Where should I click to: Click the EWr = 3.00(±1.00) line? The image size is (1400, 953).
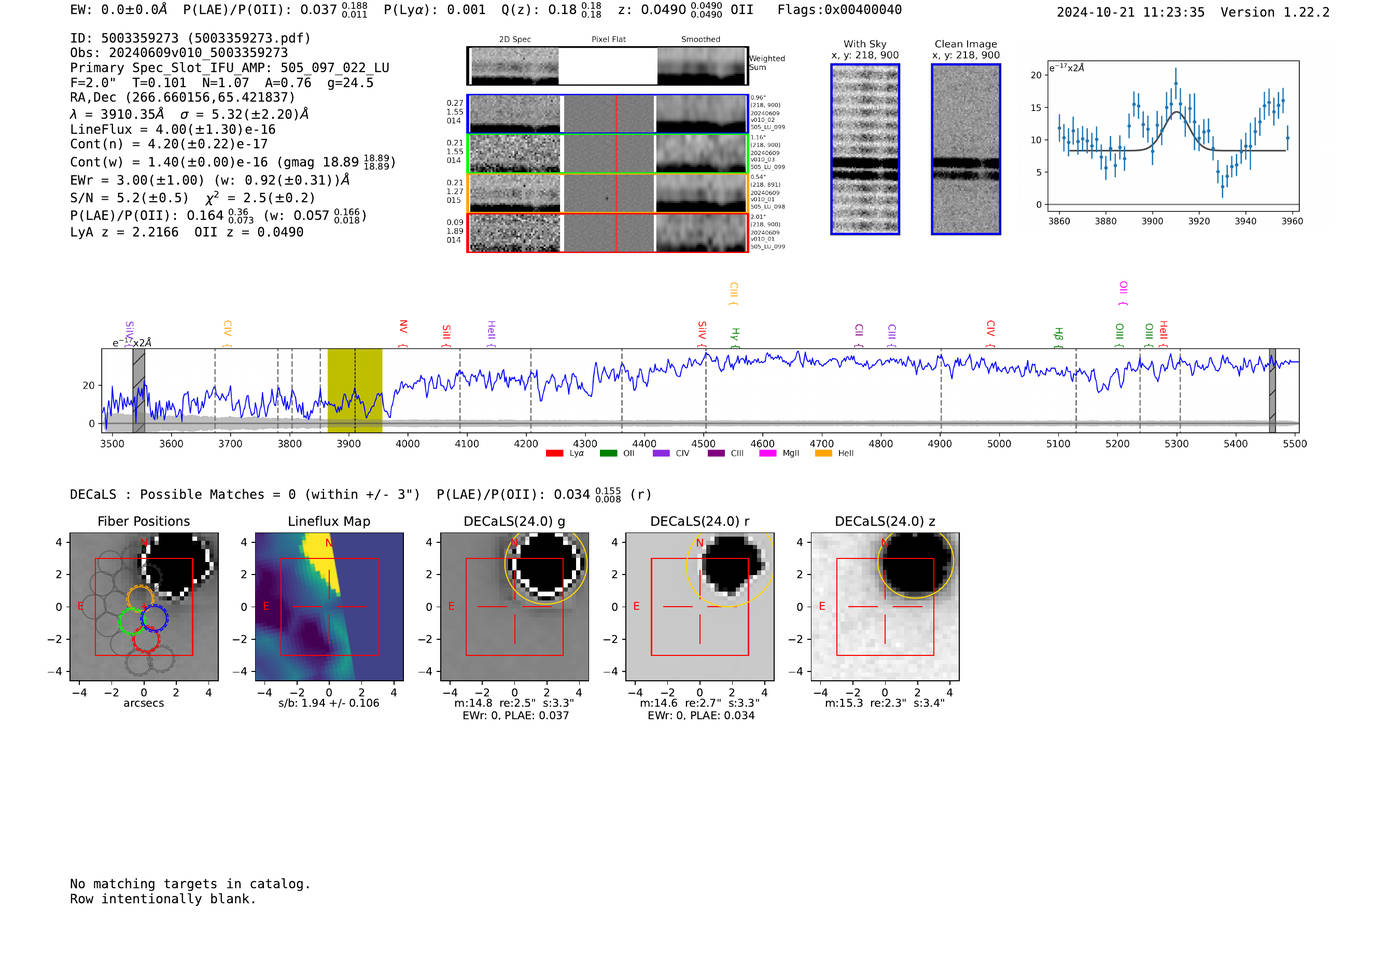pyautogui.click(x=210, y=181)
